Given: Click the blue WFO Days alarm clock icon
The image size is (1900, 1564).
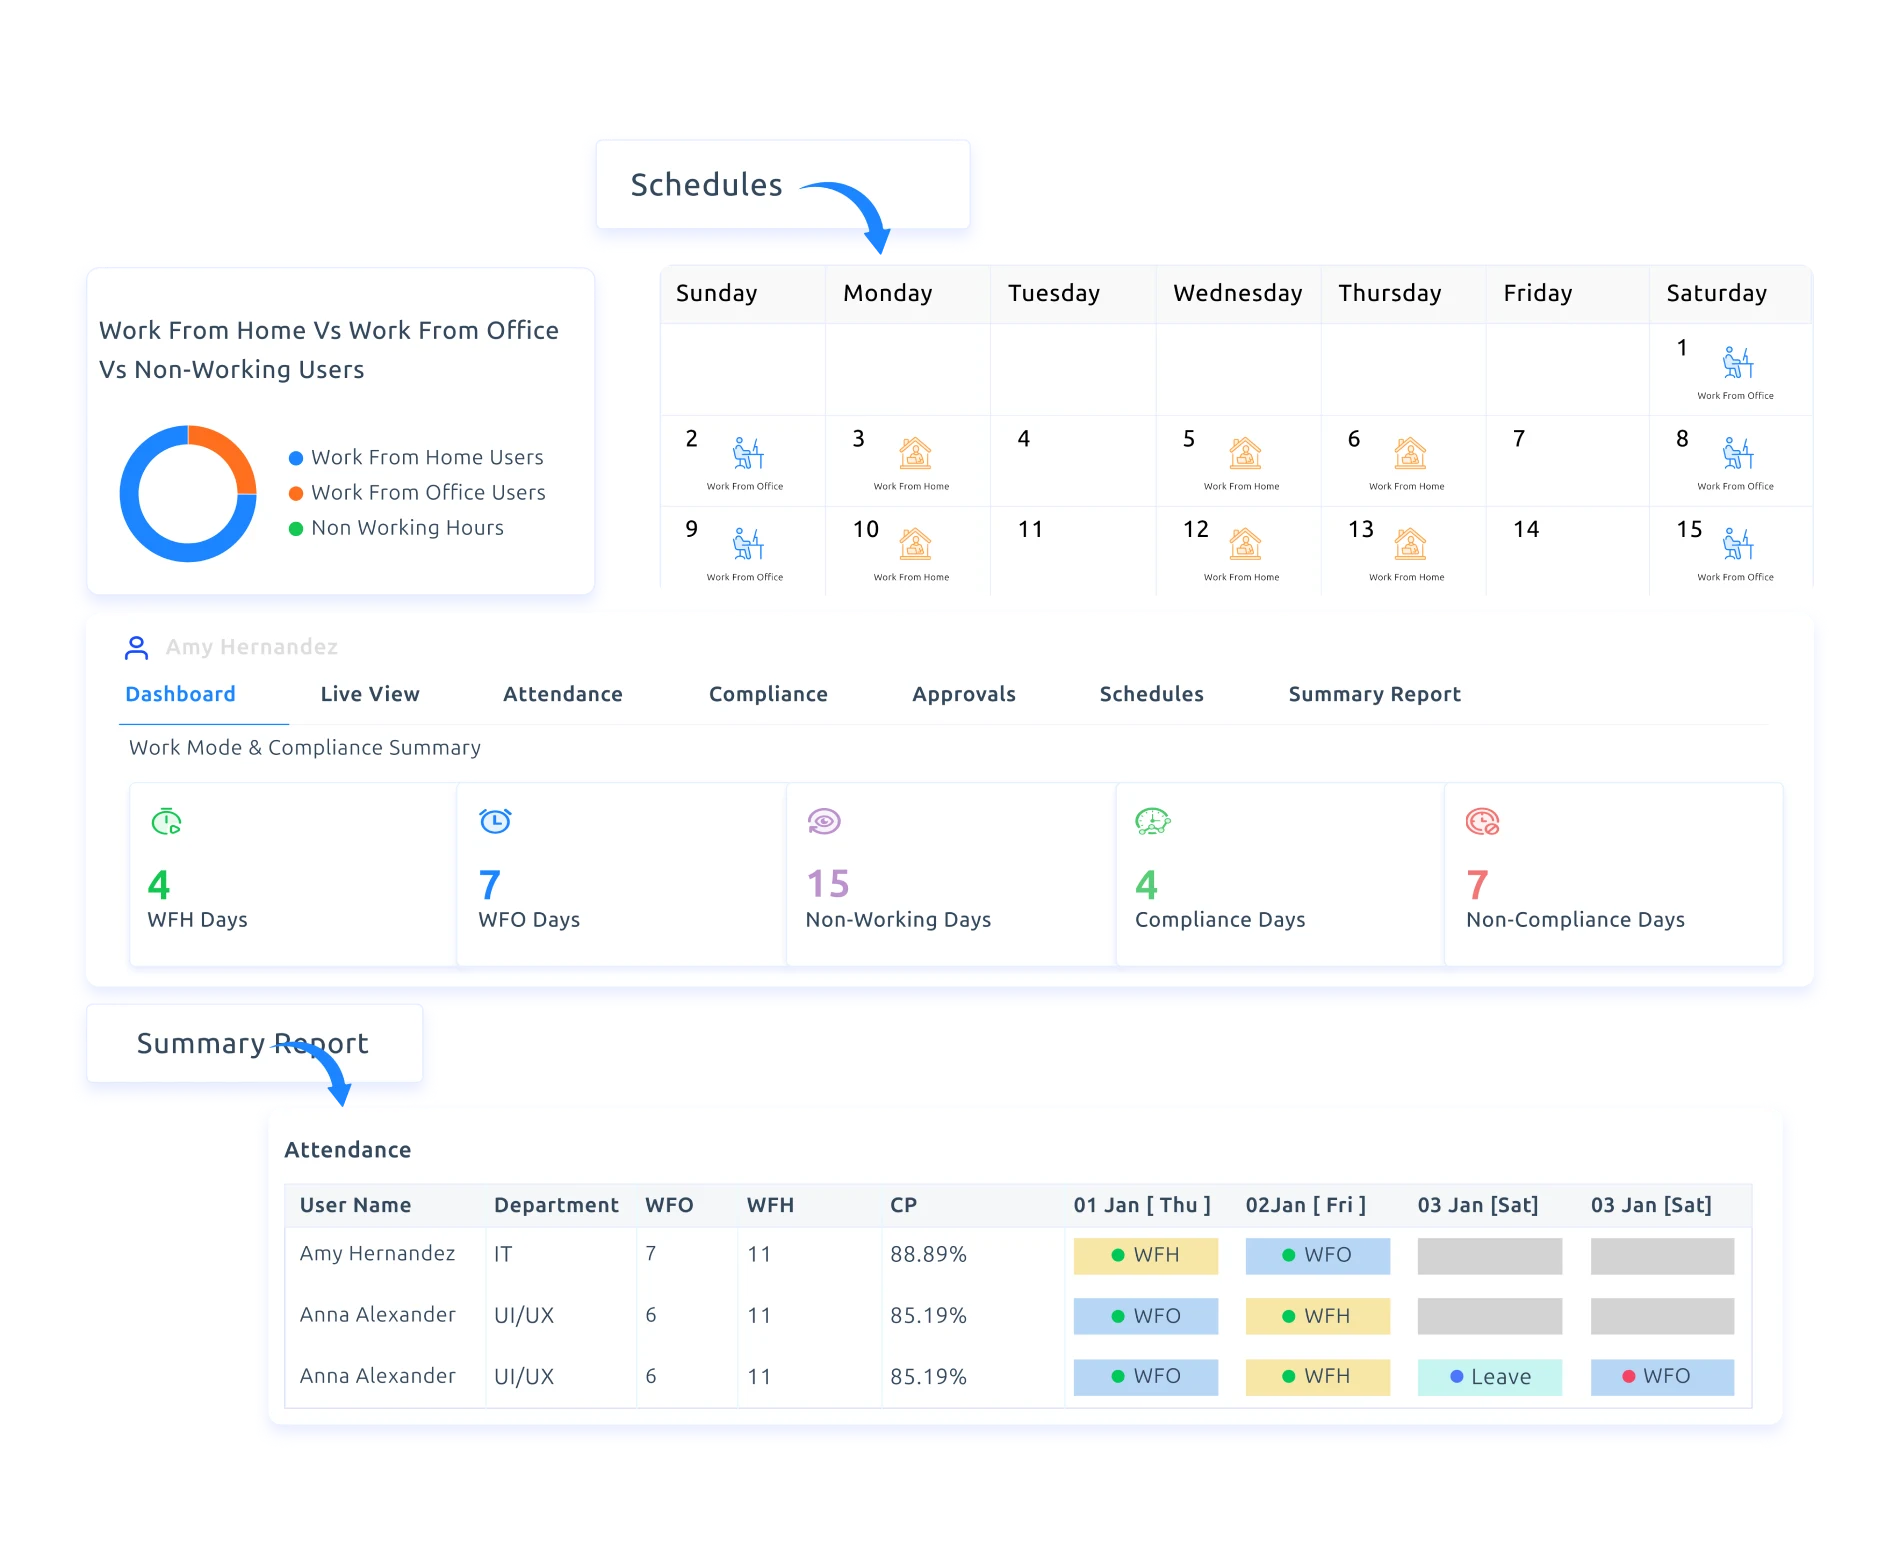Looking at the screenshot, I should 495,821.
